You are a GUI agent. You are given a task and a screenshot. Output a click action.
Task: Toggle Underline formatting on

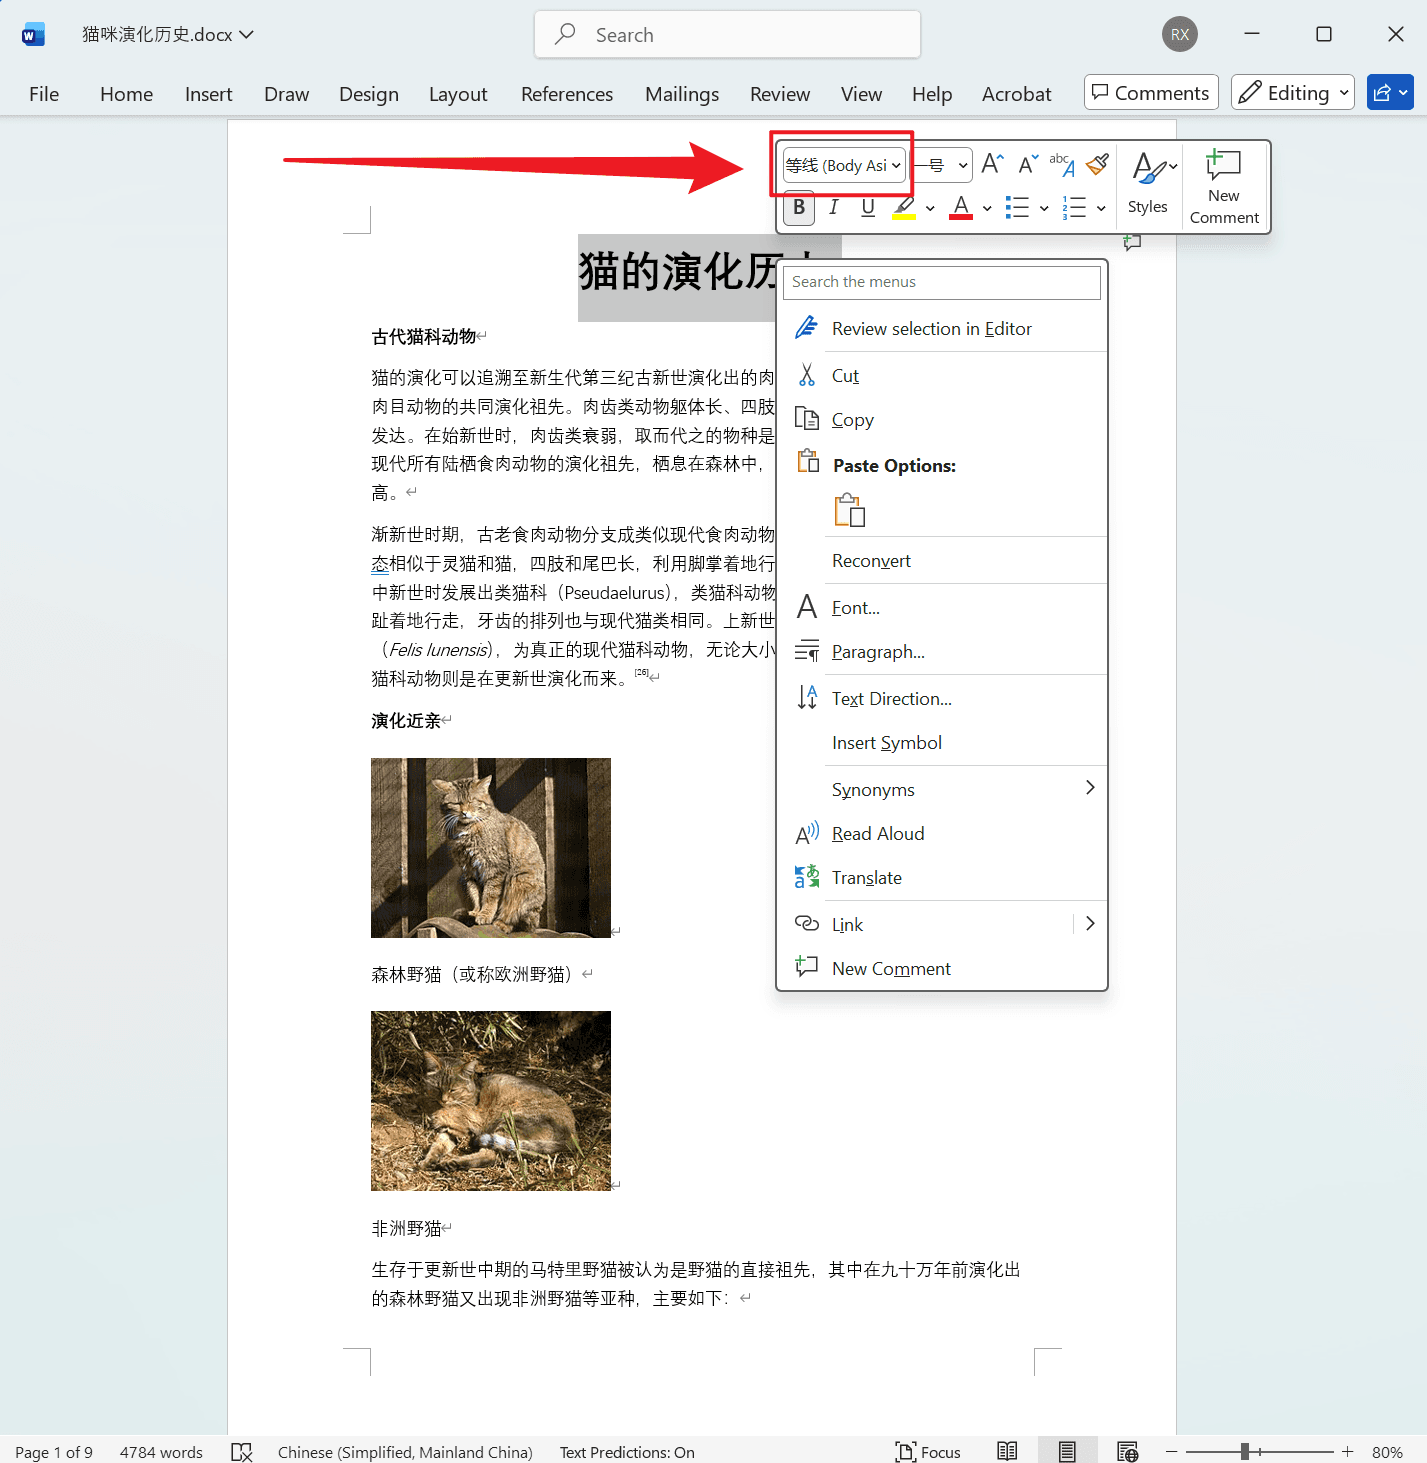867,208
